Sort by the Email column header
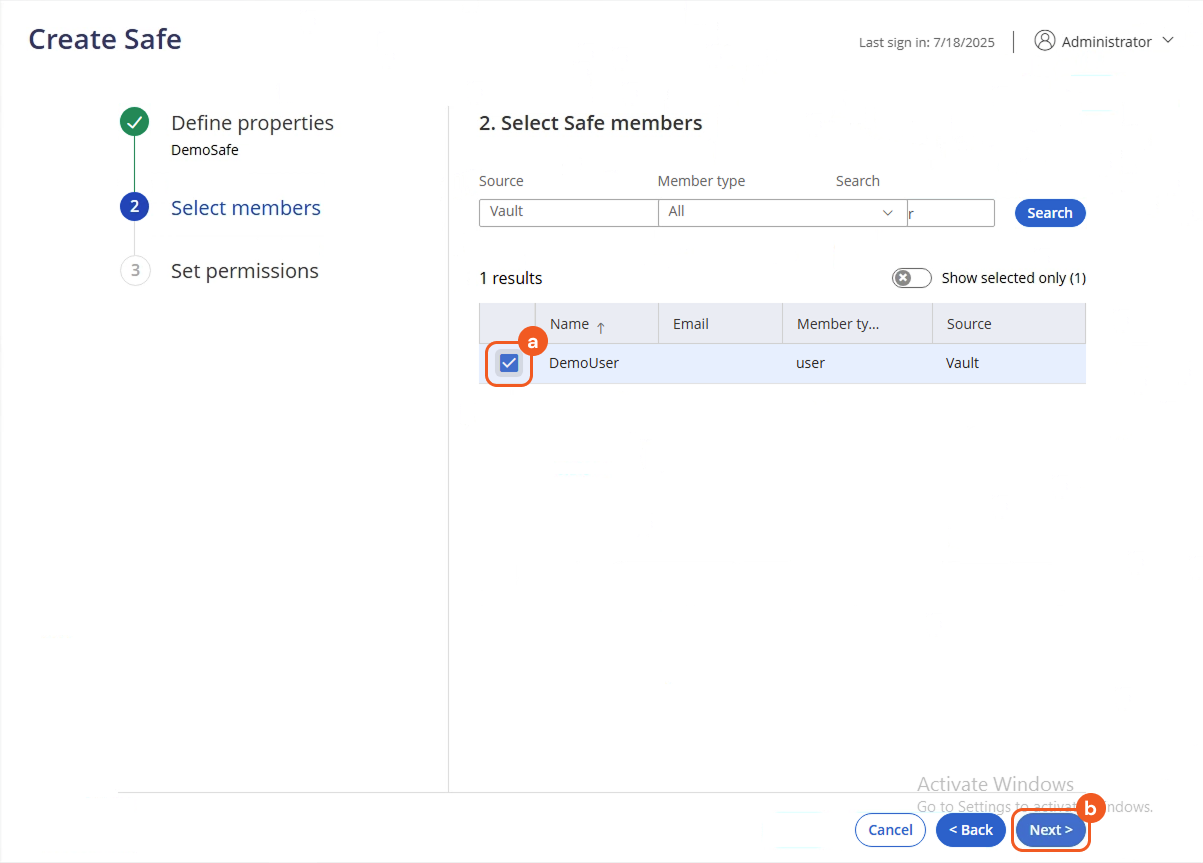1203x863 pixels. pos(691,324)
